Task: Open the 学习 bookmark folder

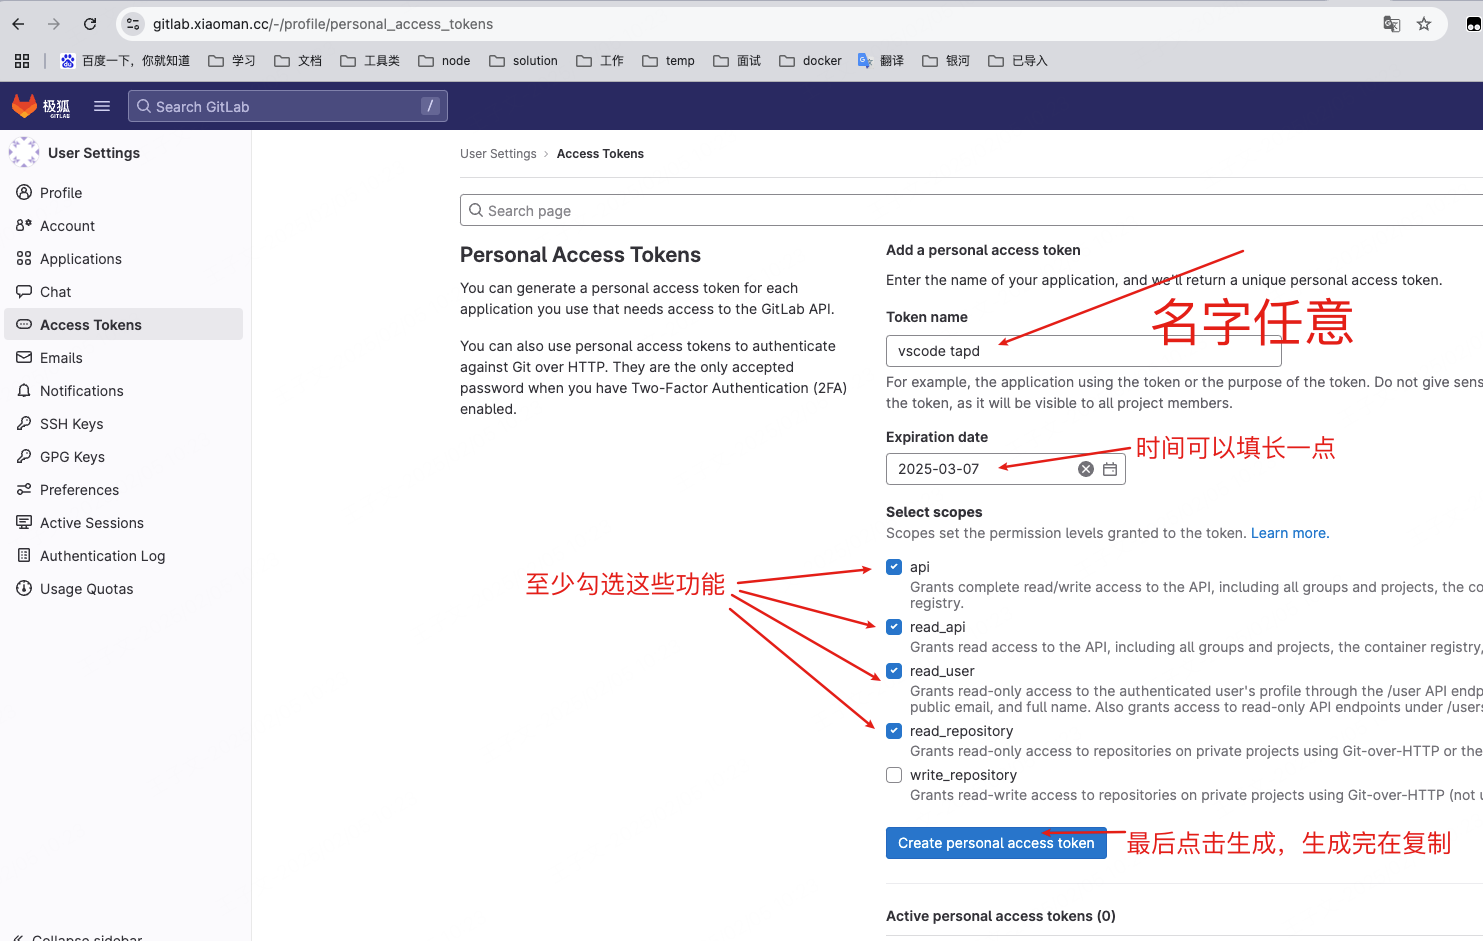Action: pos(232,61)
